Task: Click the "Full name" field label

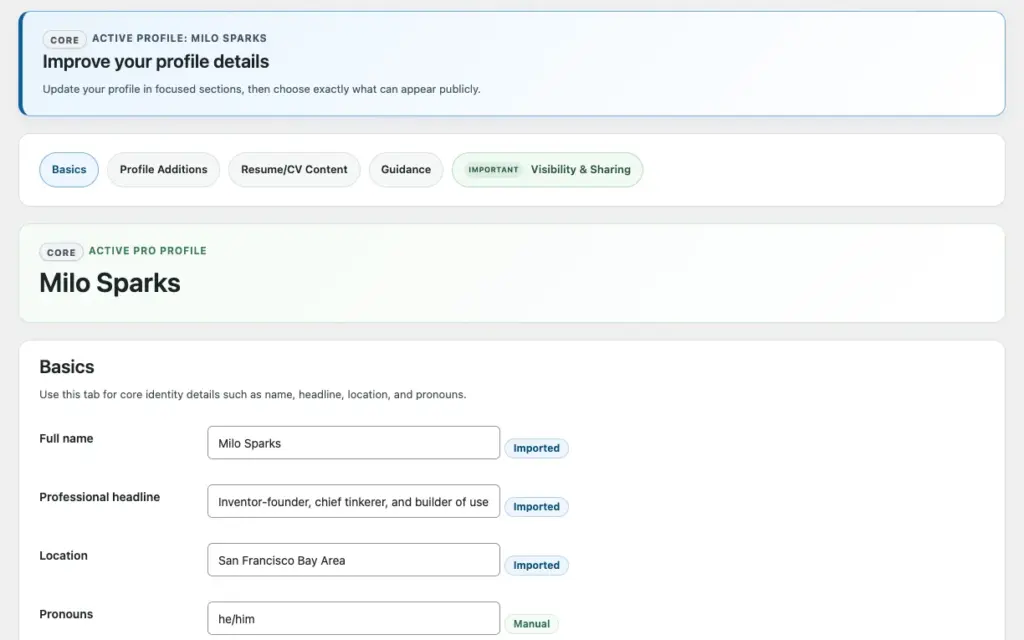Action: coord(66,438)
